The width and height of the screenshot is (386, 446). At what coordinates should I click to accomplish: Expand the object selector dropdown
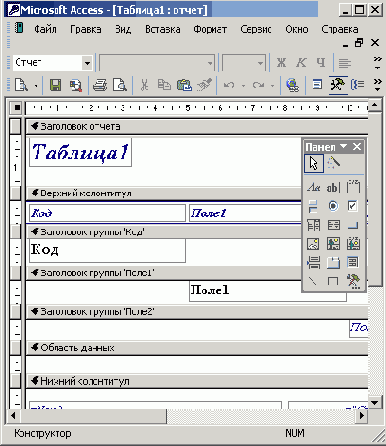point(87,63)
